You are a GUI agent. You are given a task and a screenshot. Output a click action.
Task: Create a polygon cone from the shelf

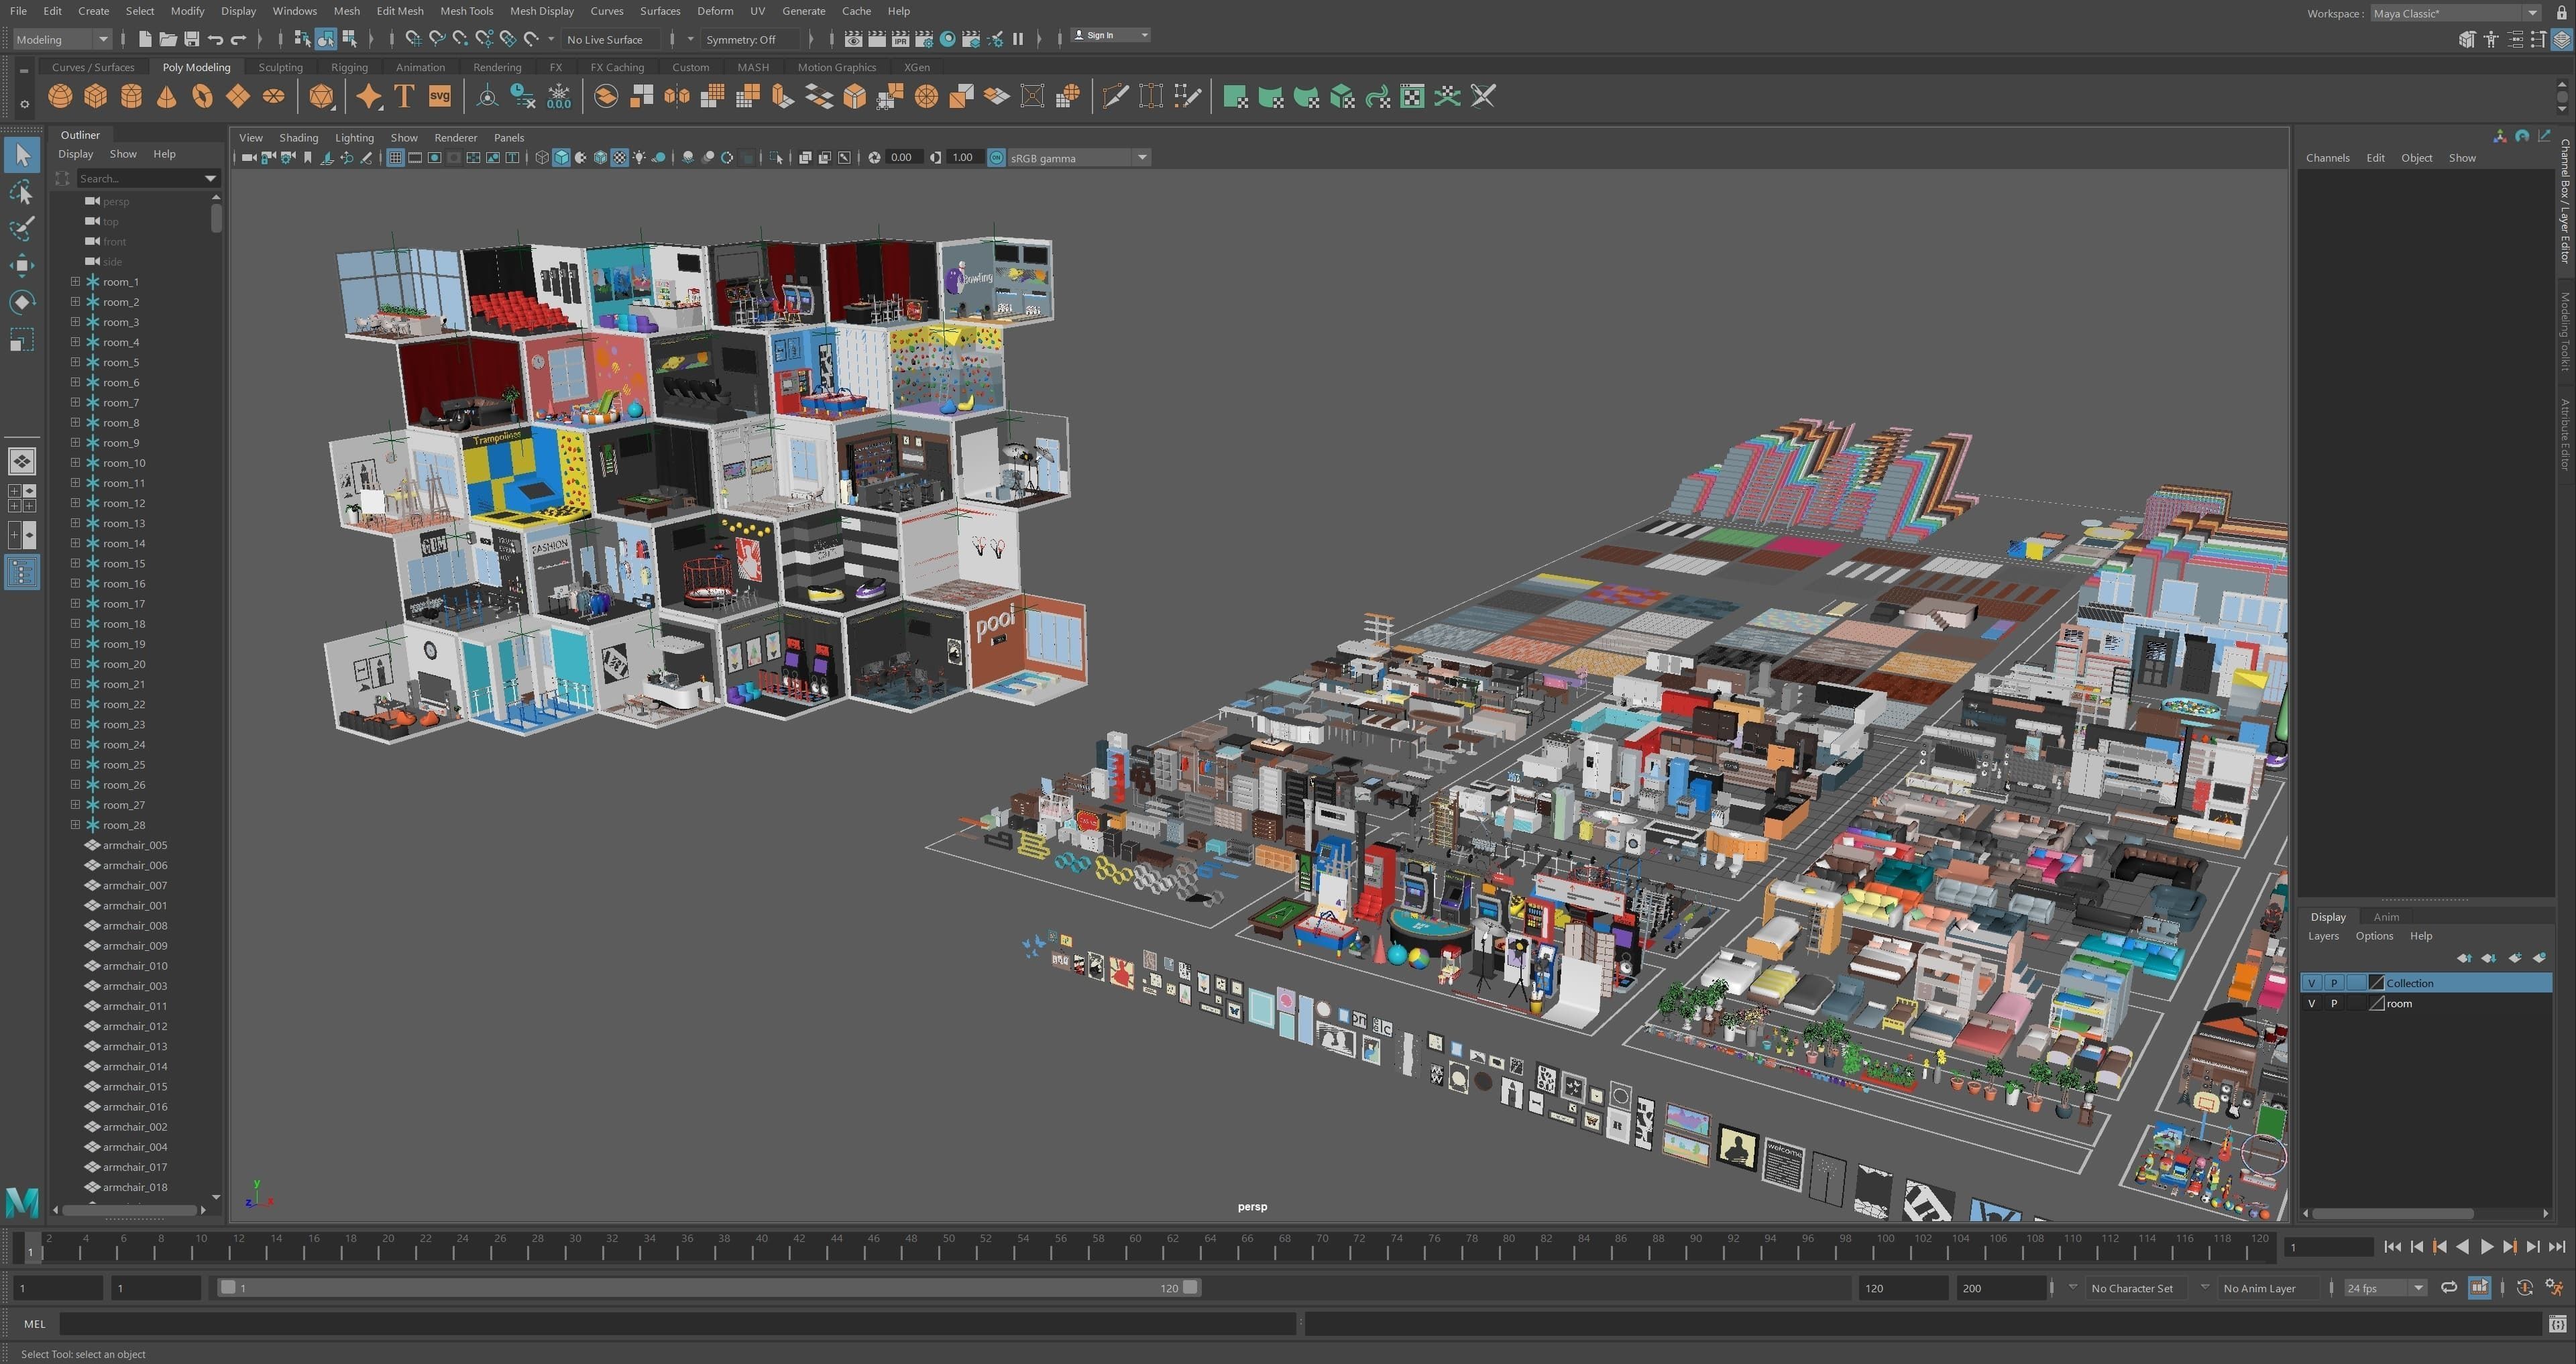tap(167, 96)
